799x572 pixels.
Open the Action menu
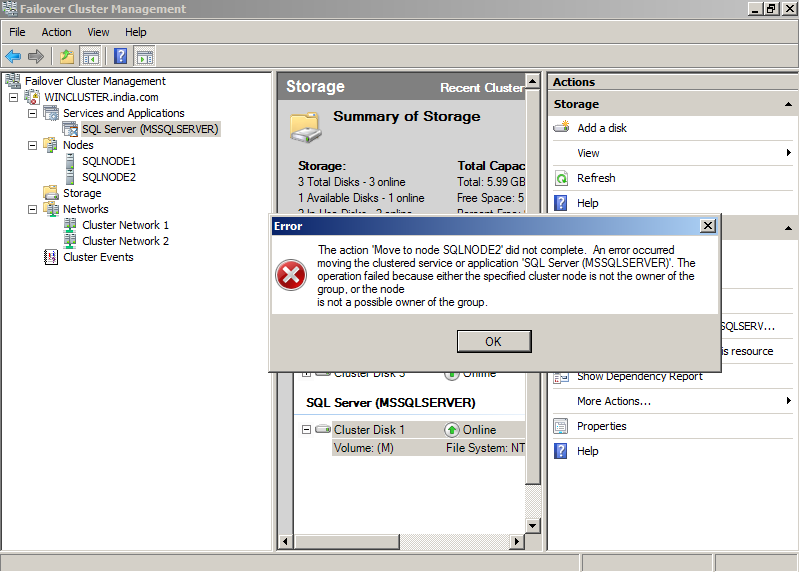tap(56, 32)
